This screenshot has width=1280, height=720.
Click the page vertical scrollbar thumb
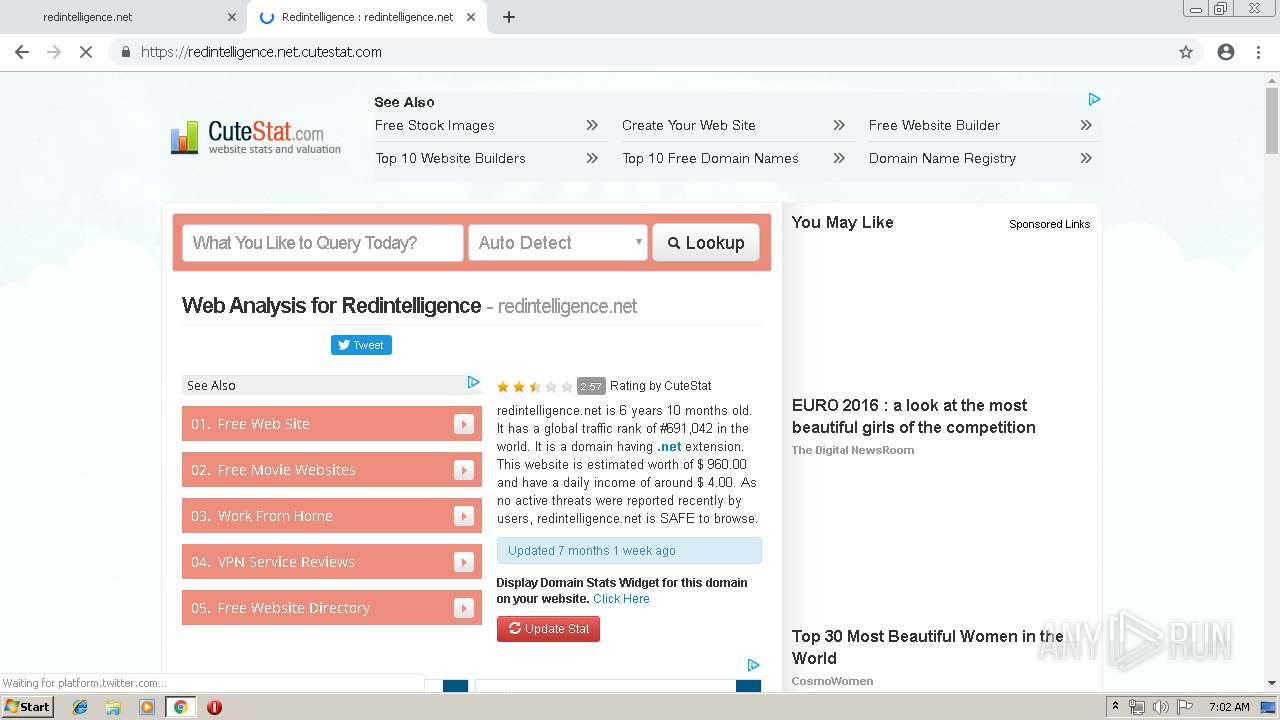pyautogui.click(x=1272, y=121)
